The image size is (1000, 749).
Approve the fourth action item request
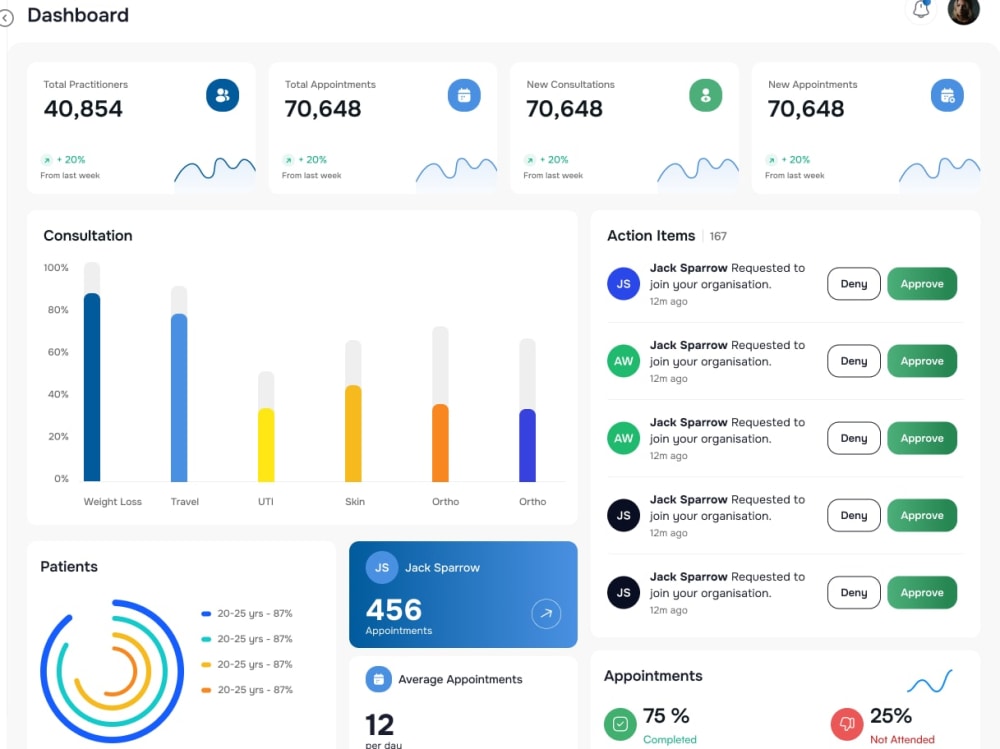pos(922,515)
